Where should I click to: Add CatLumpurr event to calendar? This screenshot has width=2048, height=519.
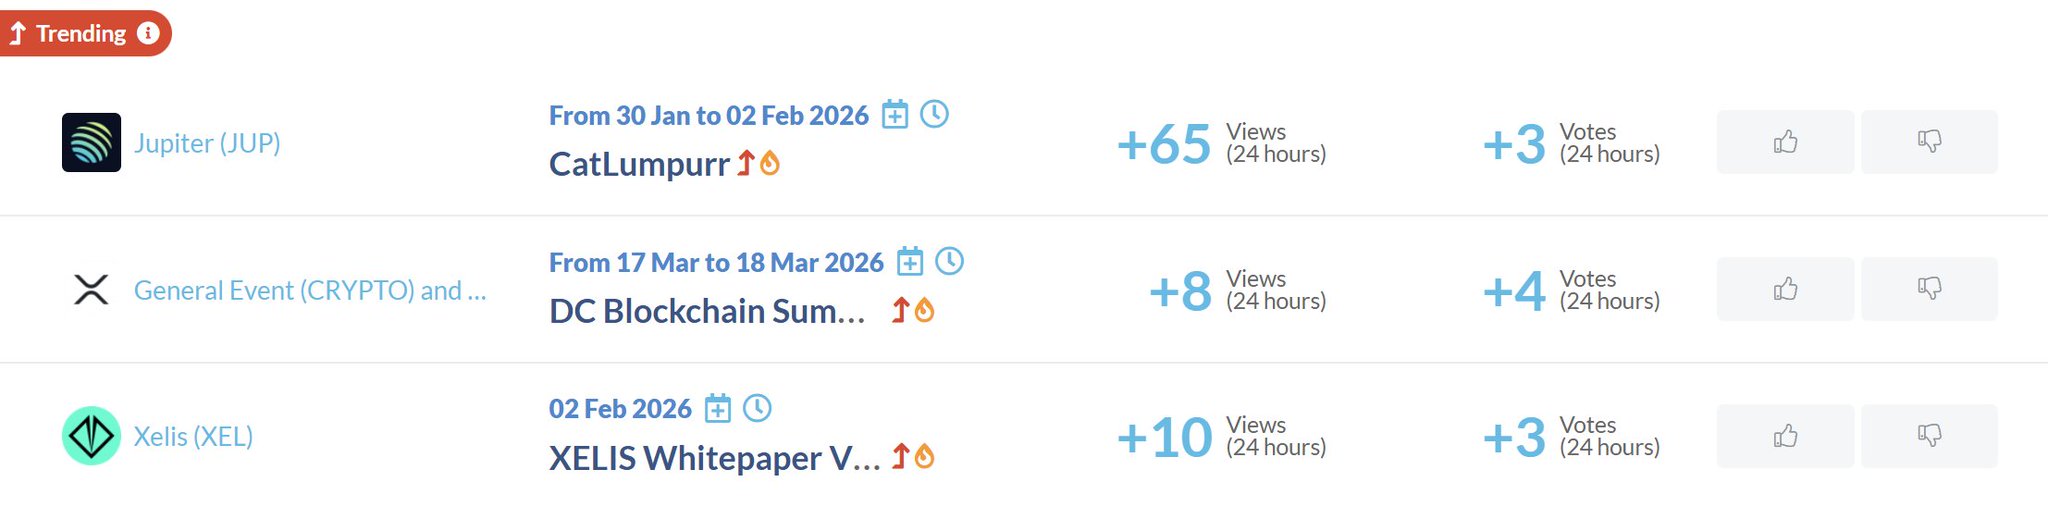[895, 115]
